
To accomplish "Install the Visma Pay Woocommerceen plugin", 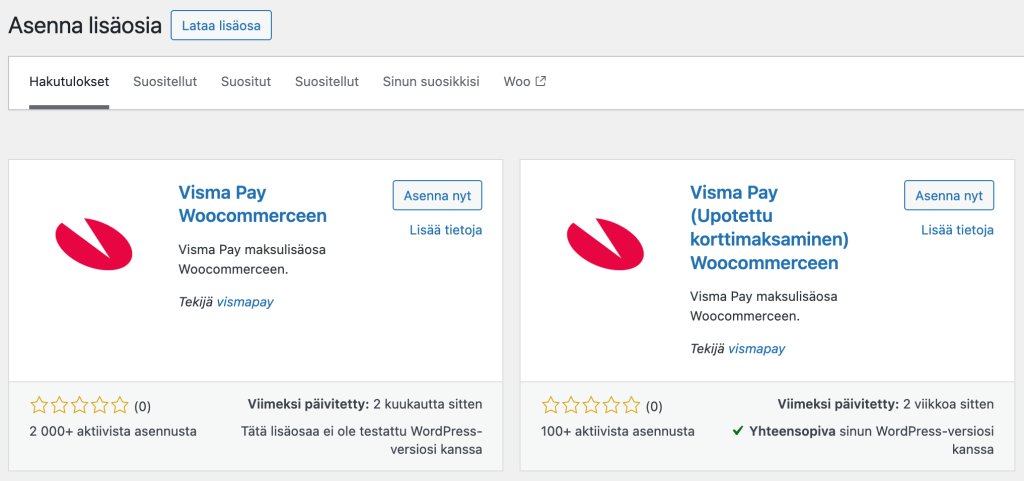I will [438, 195].
